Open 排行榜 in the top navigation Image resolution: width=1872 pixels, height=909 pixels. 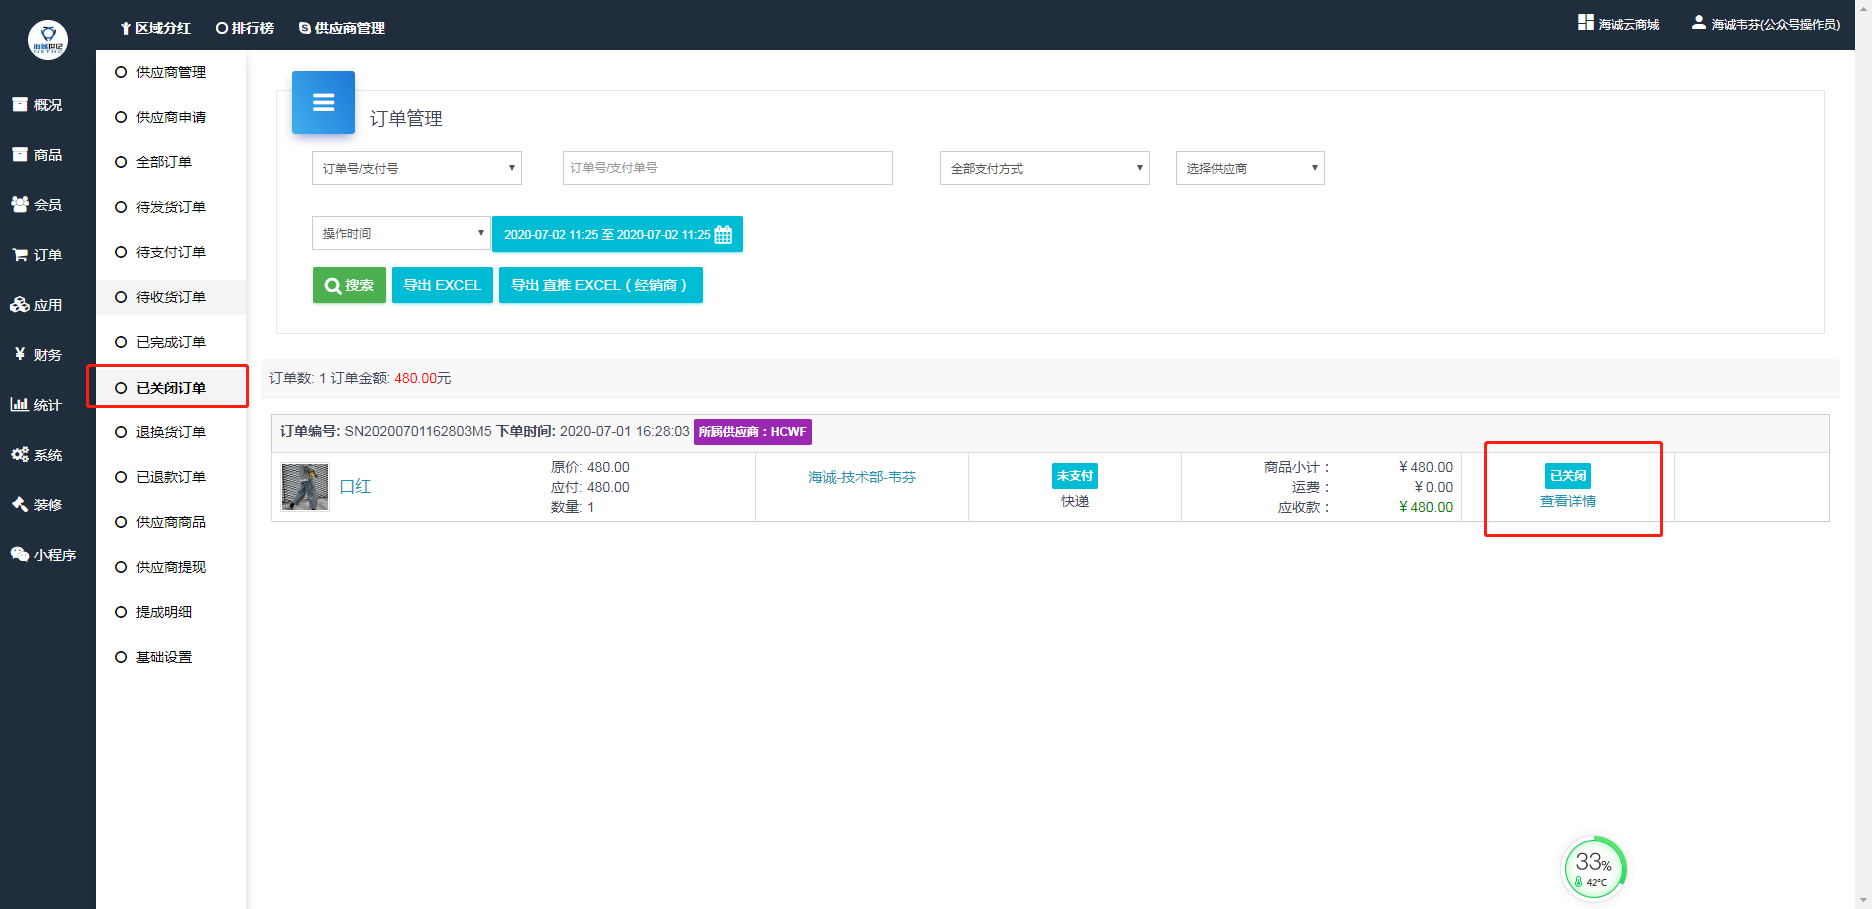click(245, 28)
